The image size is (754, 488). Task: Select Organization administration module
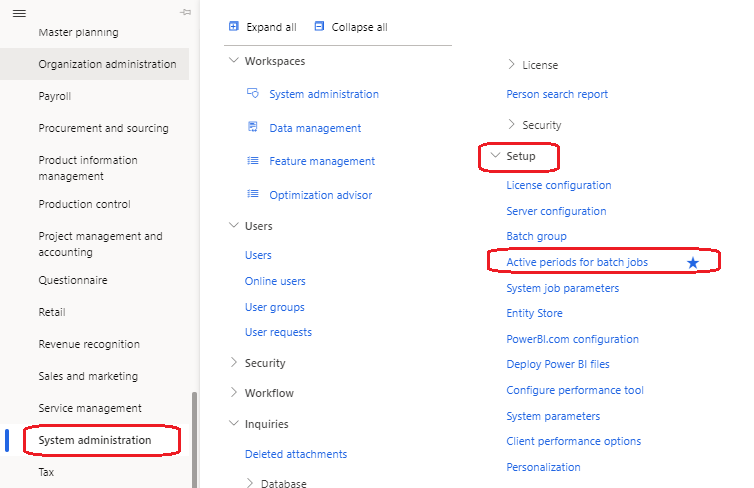pyautogui.click(x=107, y=64)
